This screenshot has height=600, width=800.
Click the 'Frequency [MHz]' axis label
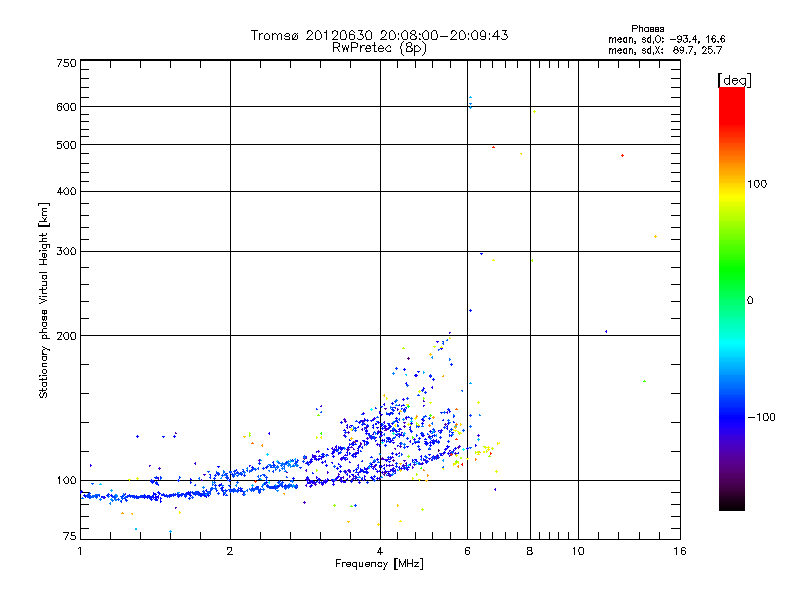click(379, 564)
